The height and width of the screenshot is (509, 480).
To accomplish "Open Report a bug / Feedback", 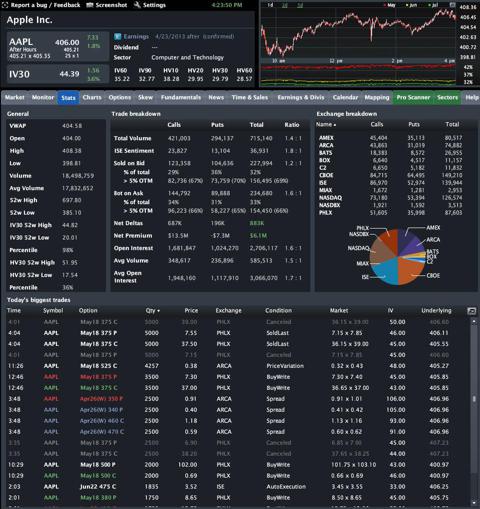I will [x=45, y=5].
